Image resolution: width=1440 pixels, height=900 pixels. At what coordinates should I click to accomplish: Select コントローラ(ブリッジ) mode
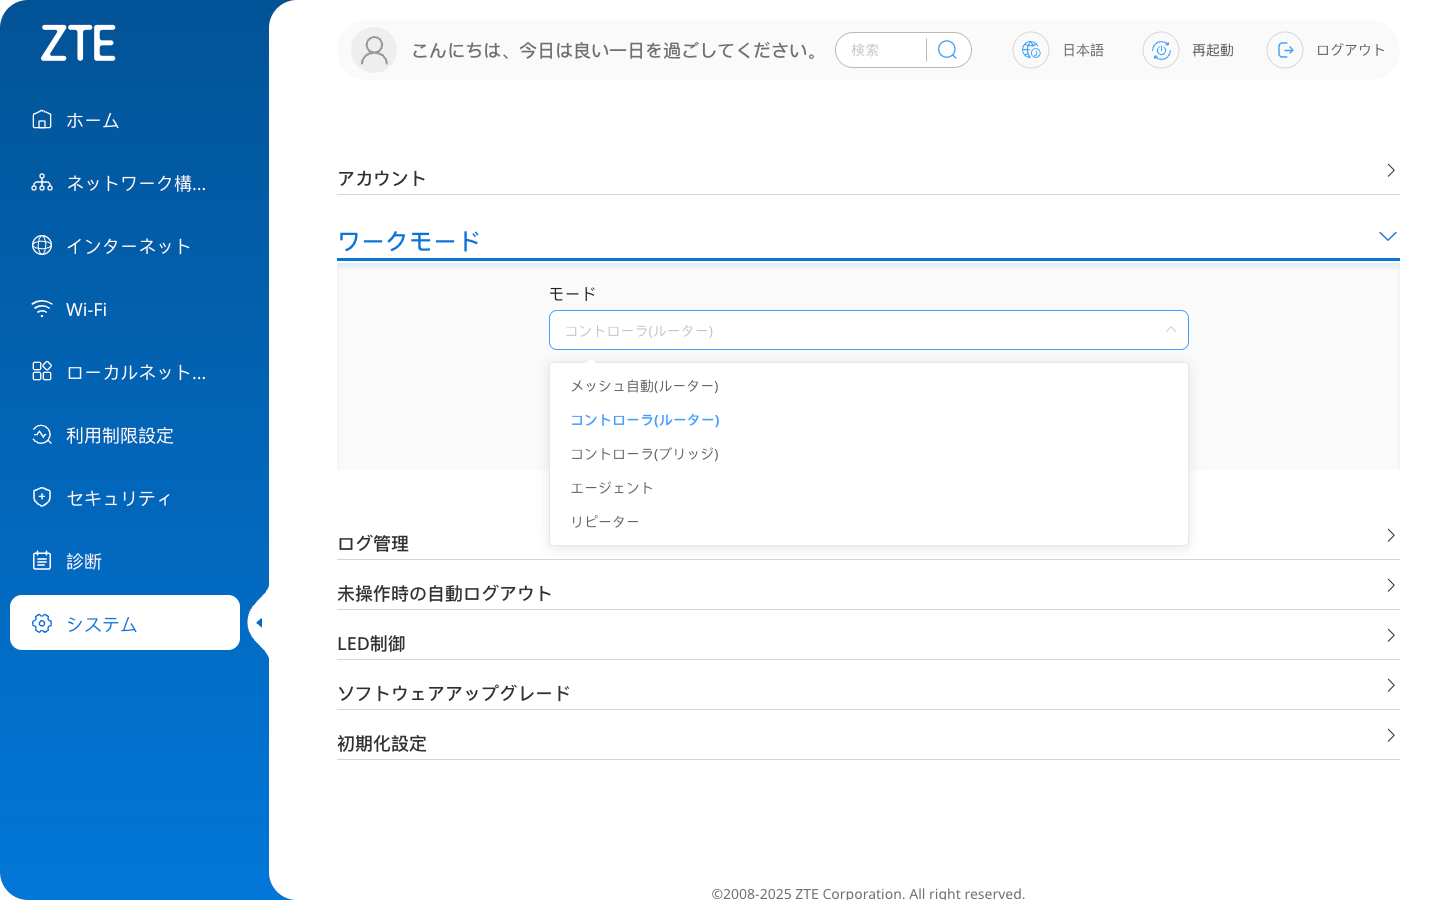(x=644, y=453)
